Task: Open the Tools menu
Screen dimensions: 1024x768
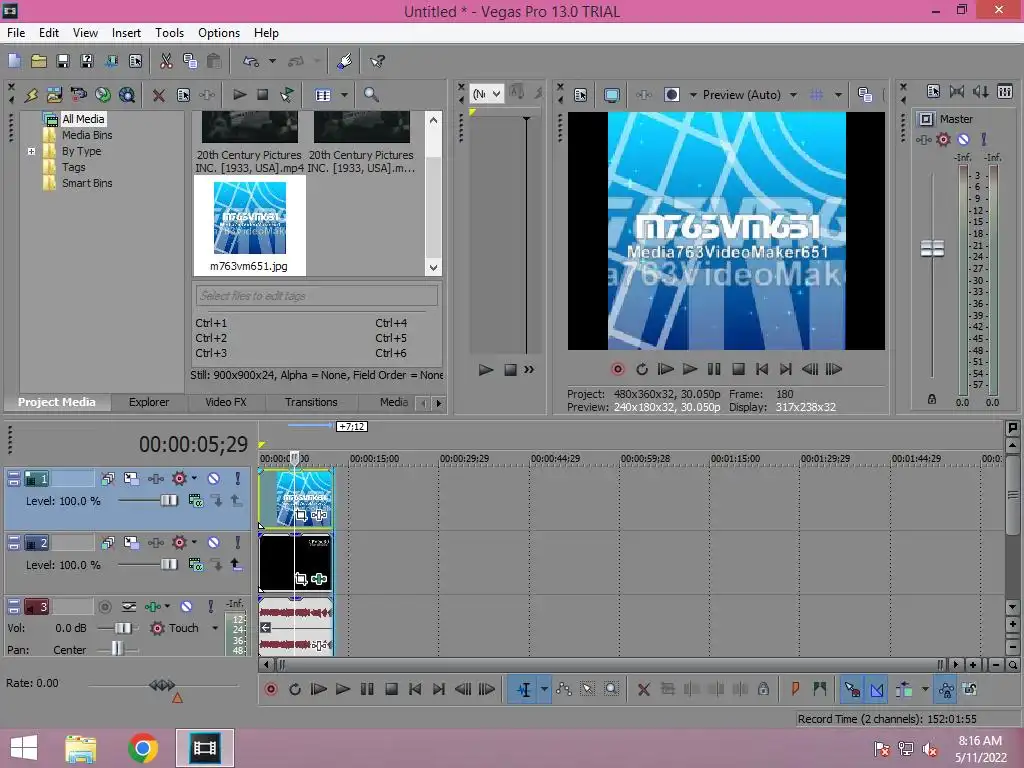Action: pos(169,33)
